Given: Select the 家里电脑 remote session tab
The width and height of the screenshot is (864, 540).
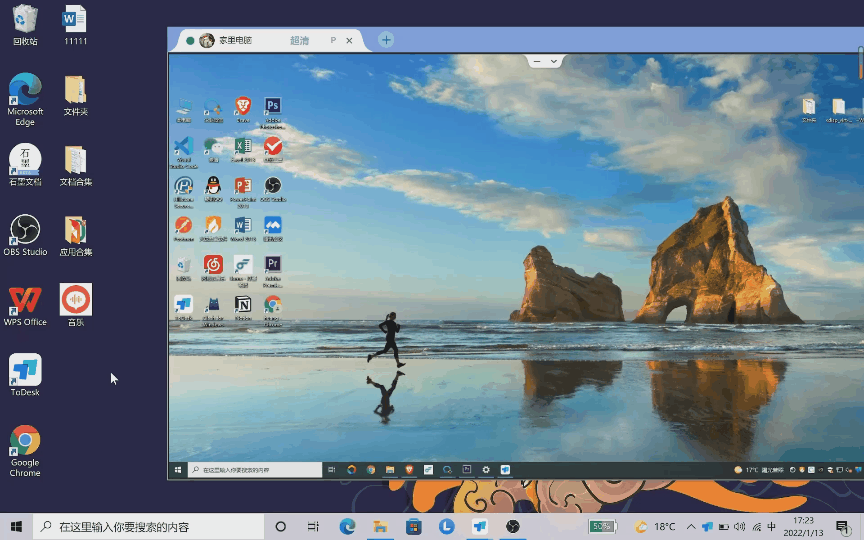Looking at the screenshot, I should click(235, 40).
